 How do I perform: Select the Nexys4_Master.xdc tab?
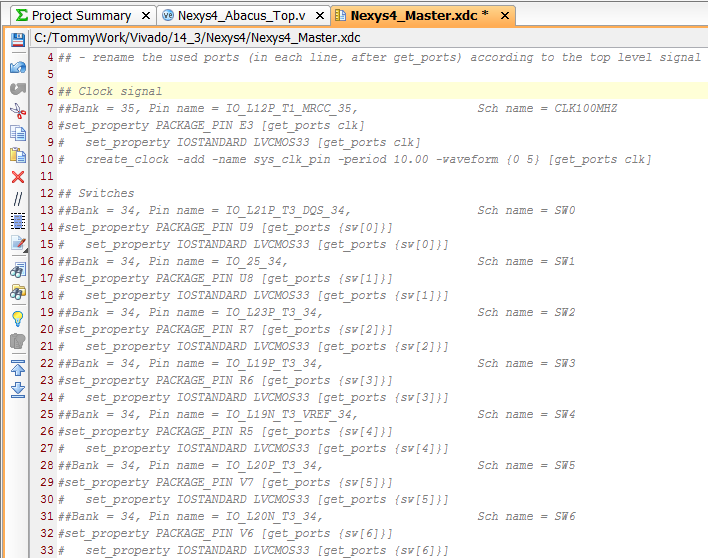[414, 16]
